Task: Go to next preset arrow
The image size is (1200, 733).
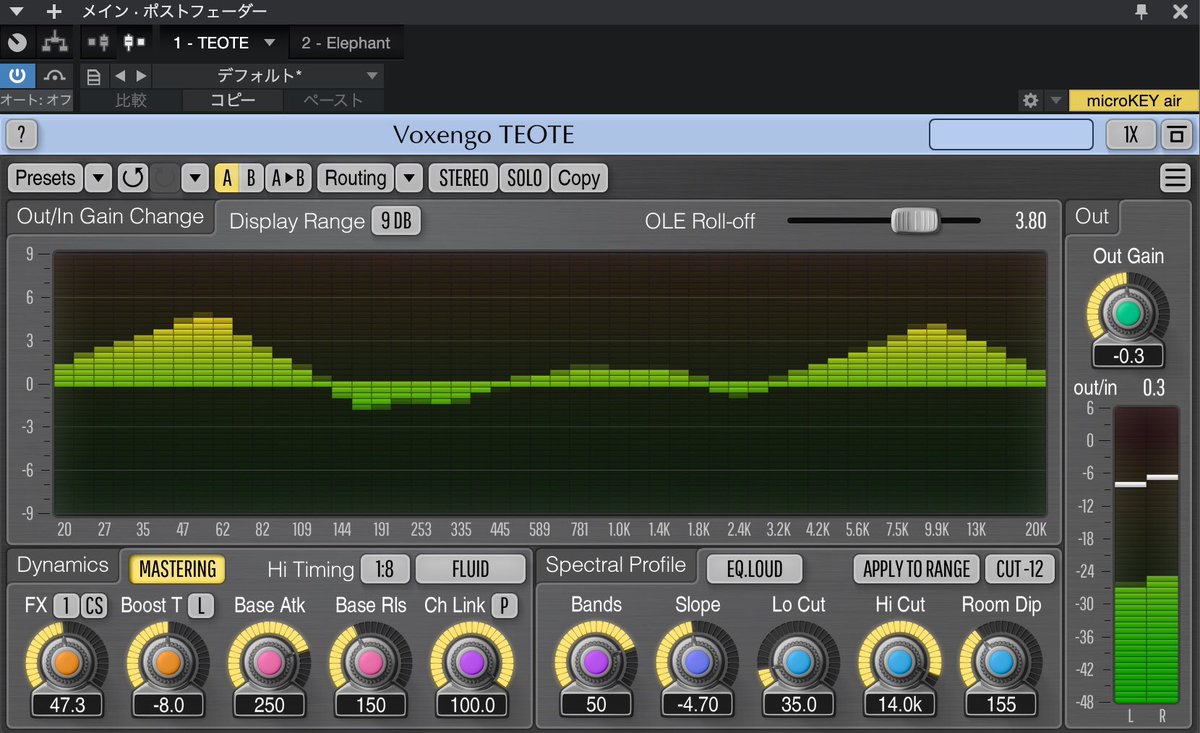Action: 141,76
